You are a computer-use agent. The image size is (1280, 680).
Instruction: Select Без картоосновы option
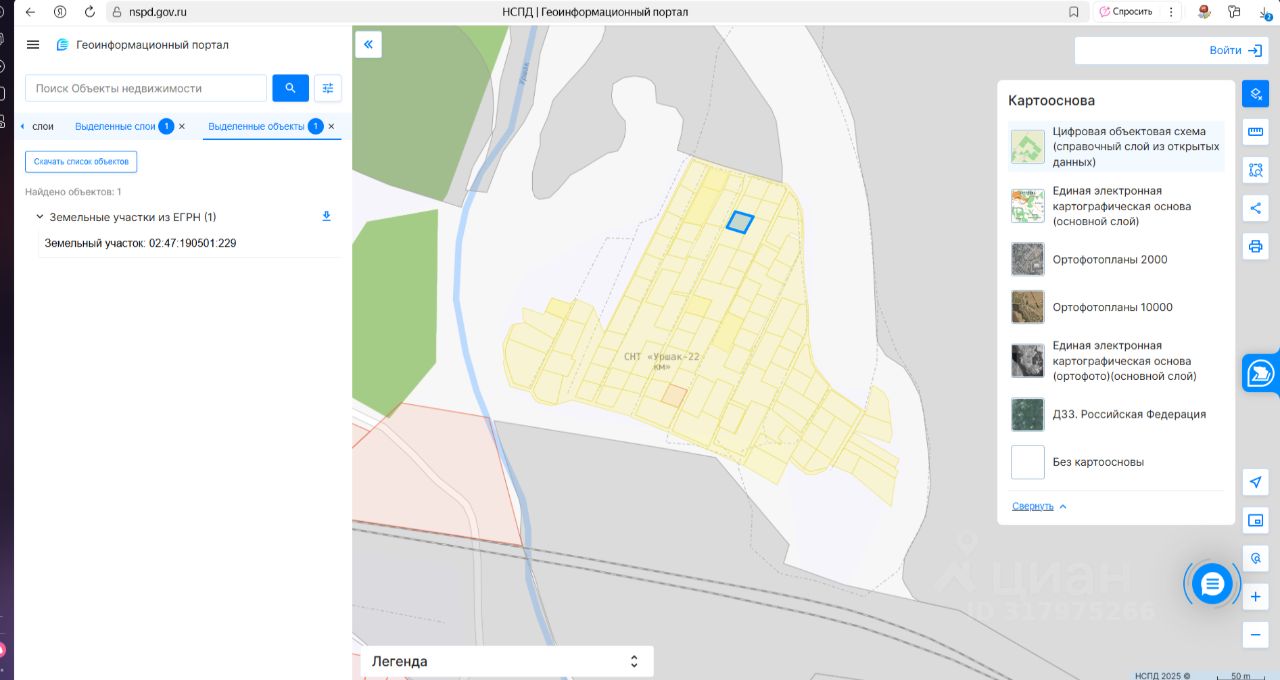(1116, 462)
